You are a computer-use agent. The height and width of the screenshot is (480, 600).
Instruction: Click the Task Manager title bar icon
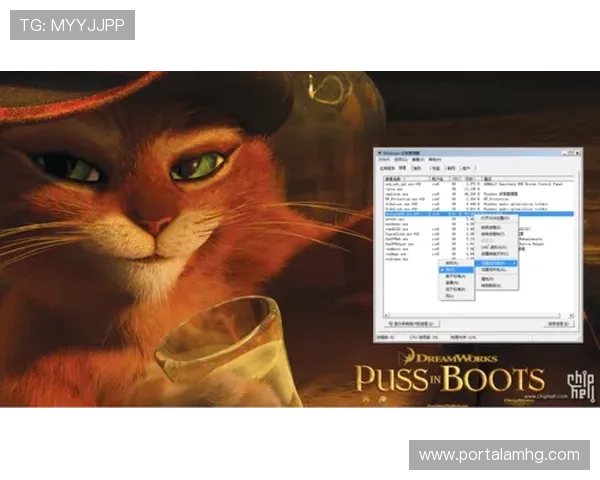[378, 151]
